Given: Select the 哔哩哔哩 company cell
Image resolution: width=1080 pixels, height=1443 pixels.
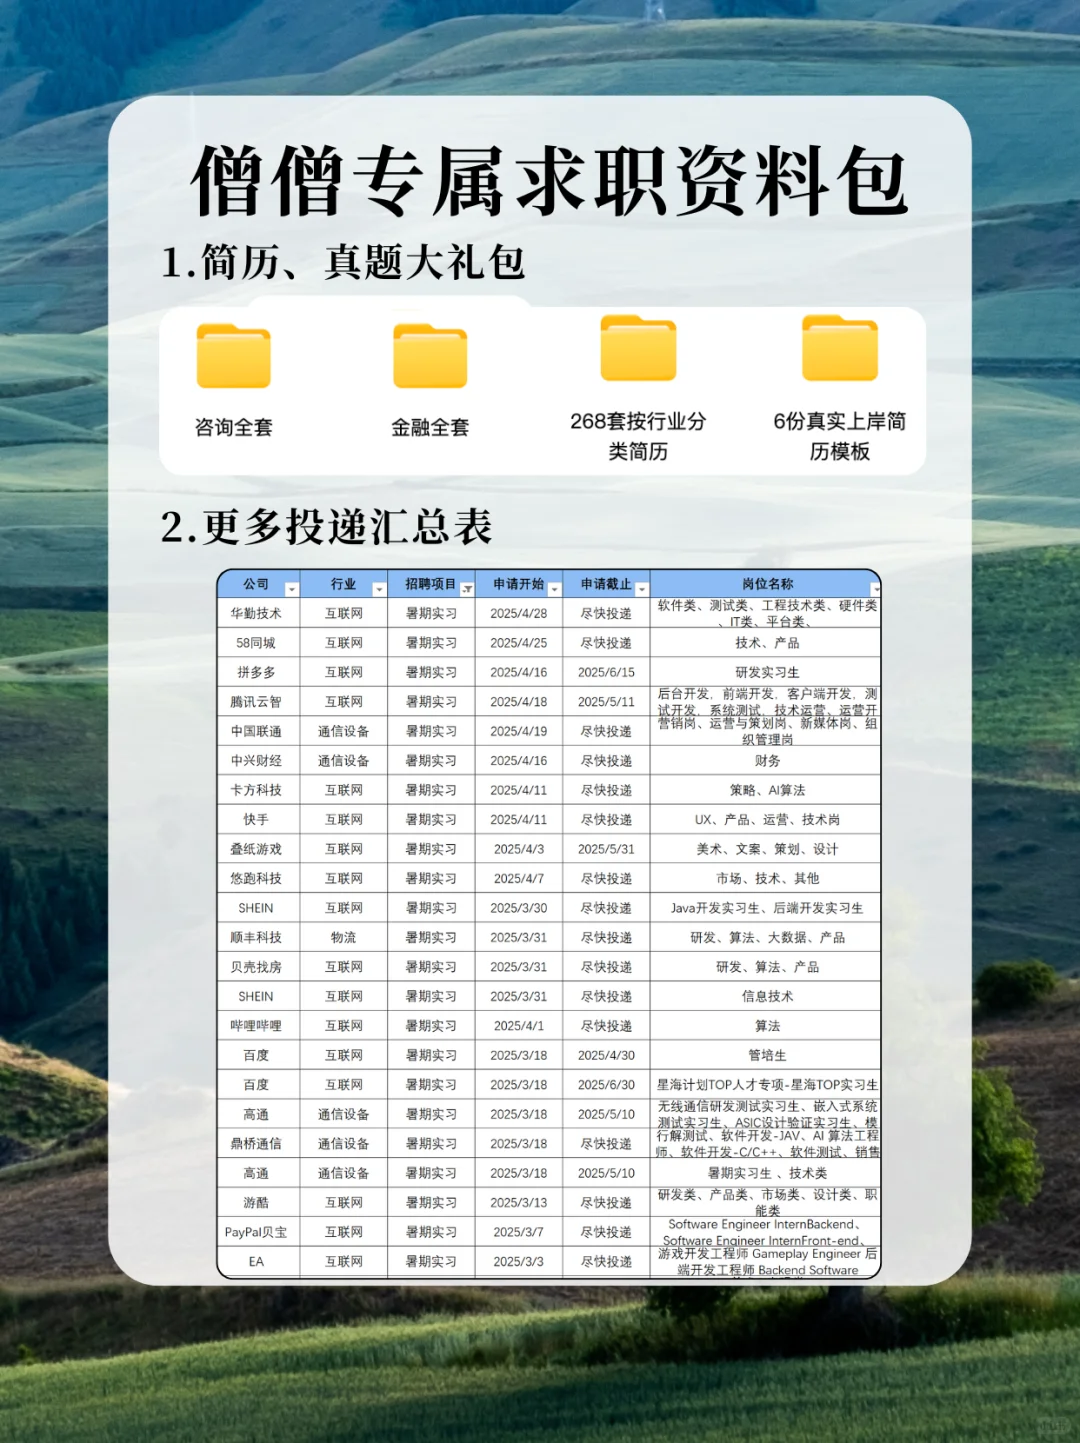Looking at the screenshot, I should [257, 1026].
